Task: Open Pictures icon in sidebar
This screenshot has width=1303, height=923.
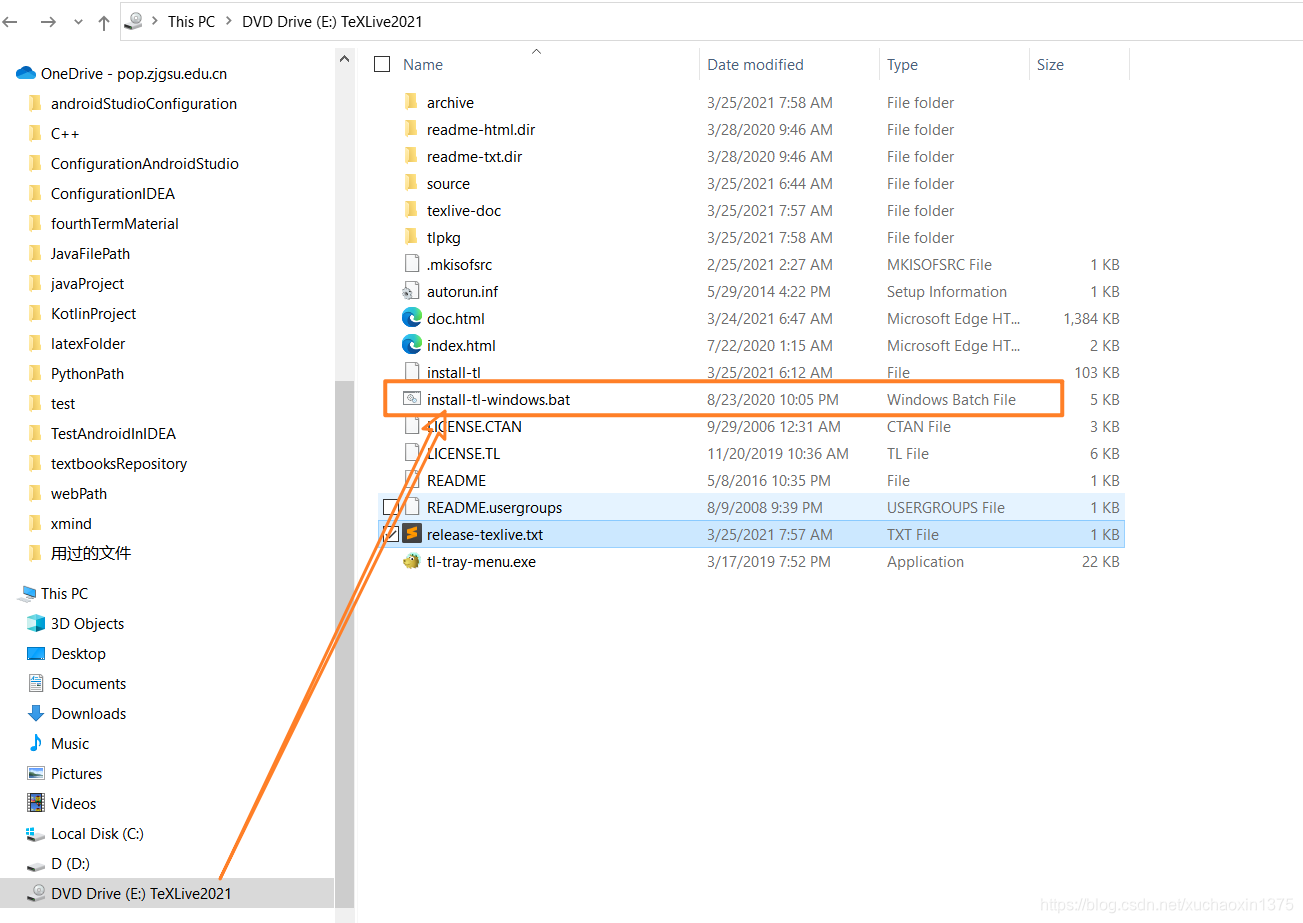Action: [x=36, y=773]
